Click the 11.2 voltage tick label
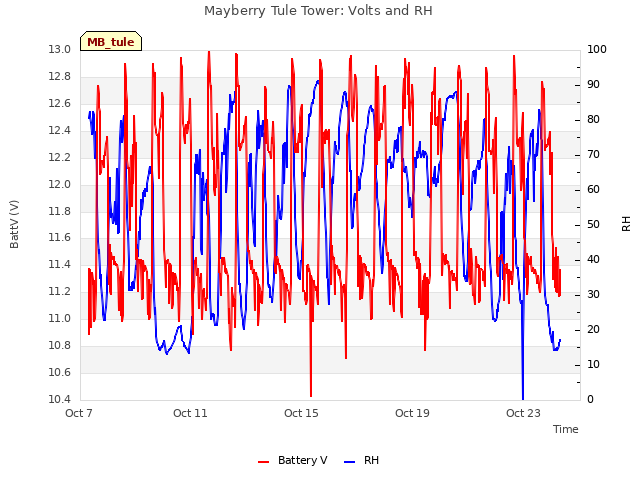 pos(60,291)
